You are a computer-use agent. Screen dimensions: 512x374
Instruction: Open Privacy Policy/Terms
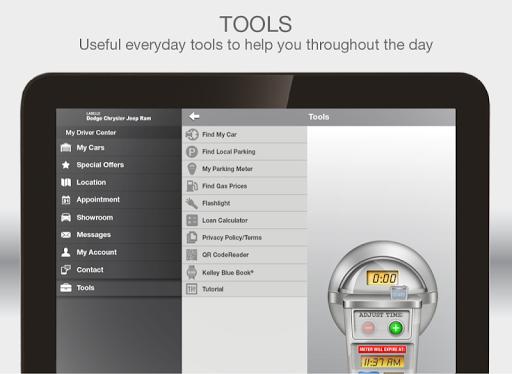244,238
